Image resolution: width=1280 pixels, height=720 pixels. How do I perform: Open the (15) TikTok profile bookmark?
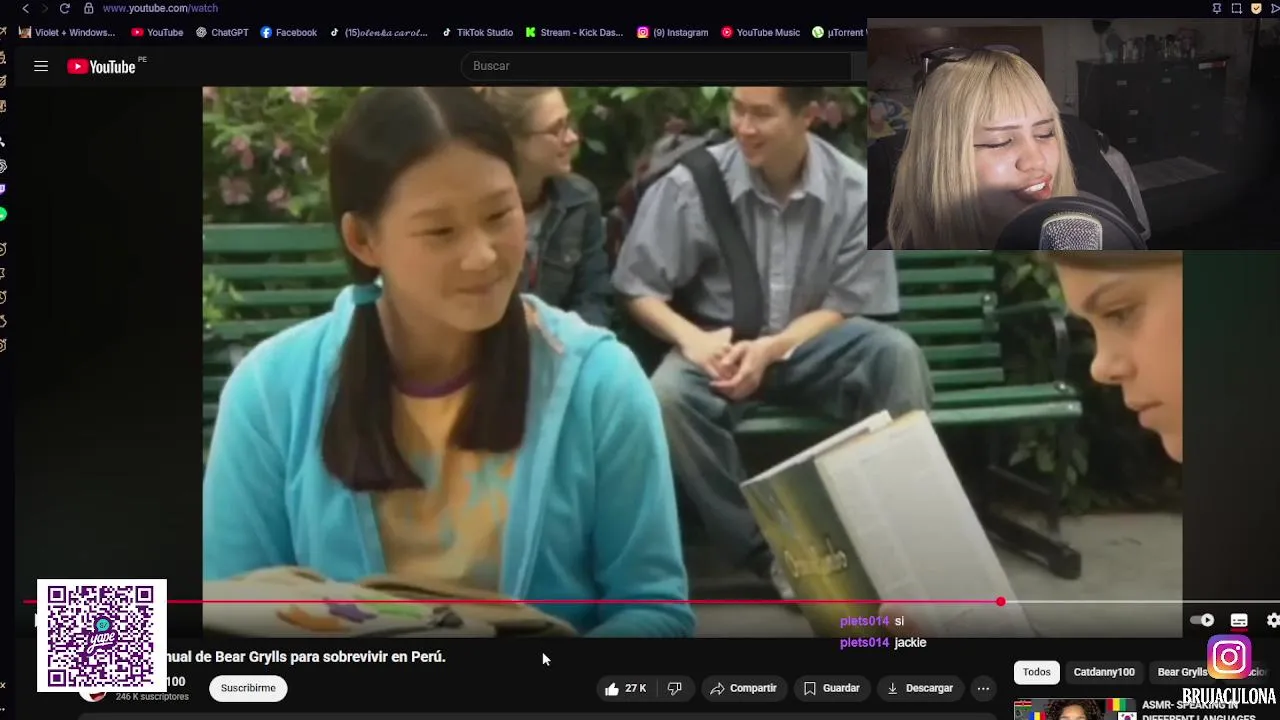[378, 32]
